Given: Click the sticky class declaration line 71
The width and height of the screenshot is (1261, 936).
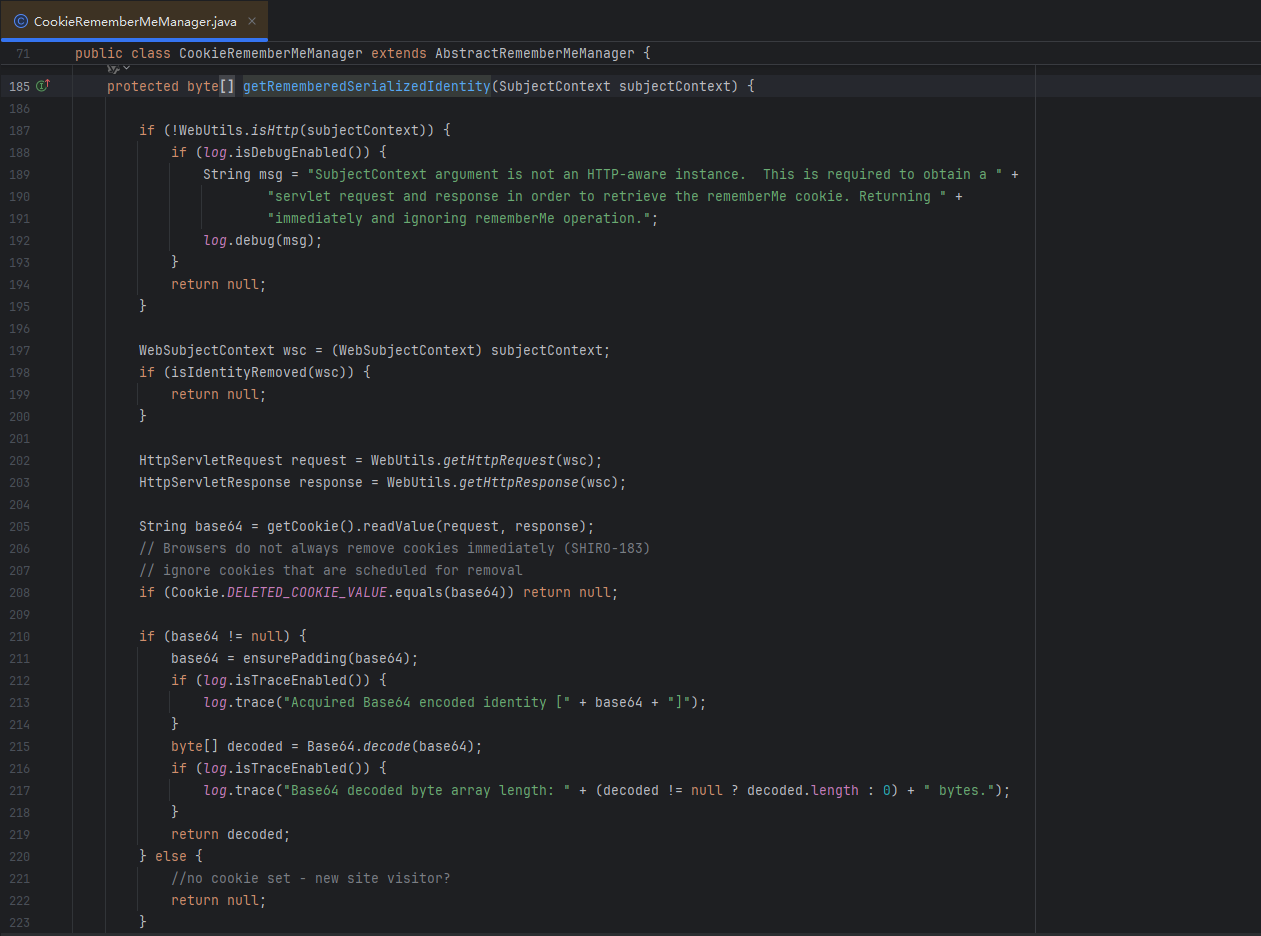Looking at the screenshot, I should 362,53.
